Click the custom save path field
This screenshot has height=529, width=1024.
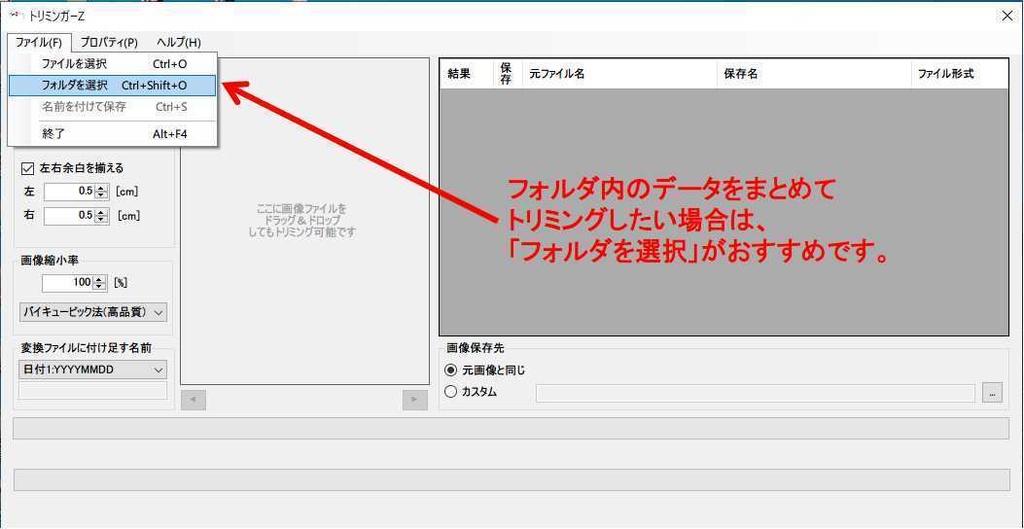click(x=755, y=393)
